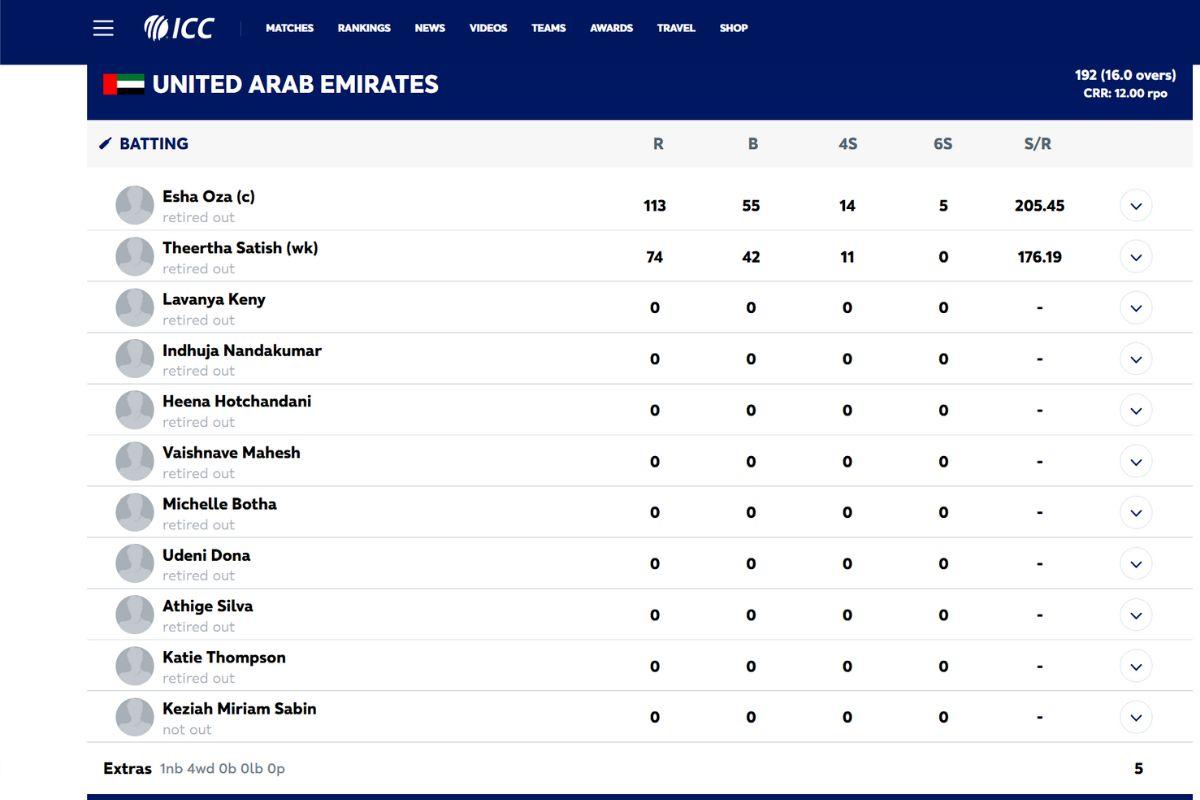
Task: Click the Esha Oza player name
Action: pos(209,196)
